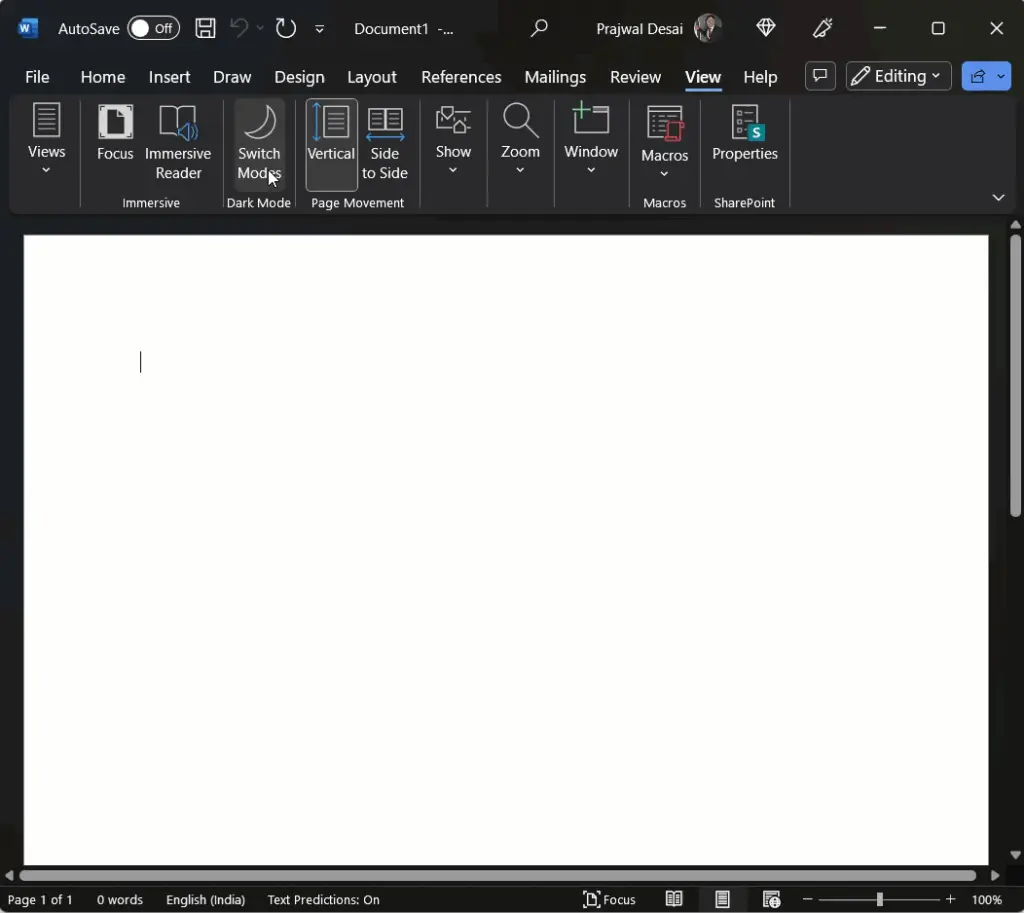Switch to Read Mode view icon

tap(673, 899)
